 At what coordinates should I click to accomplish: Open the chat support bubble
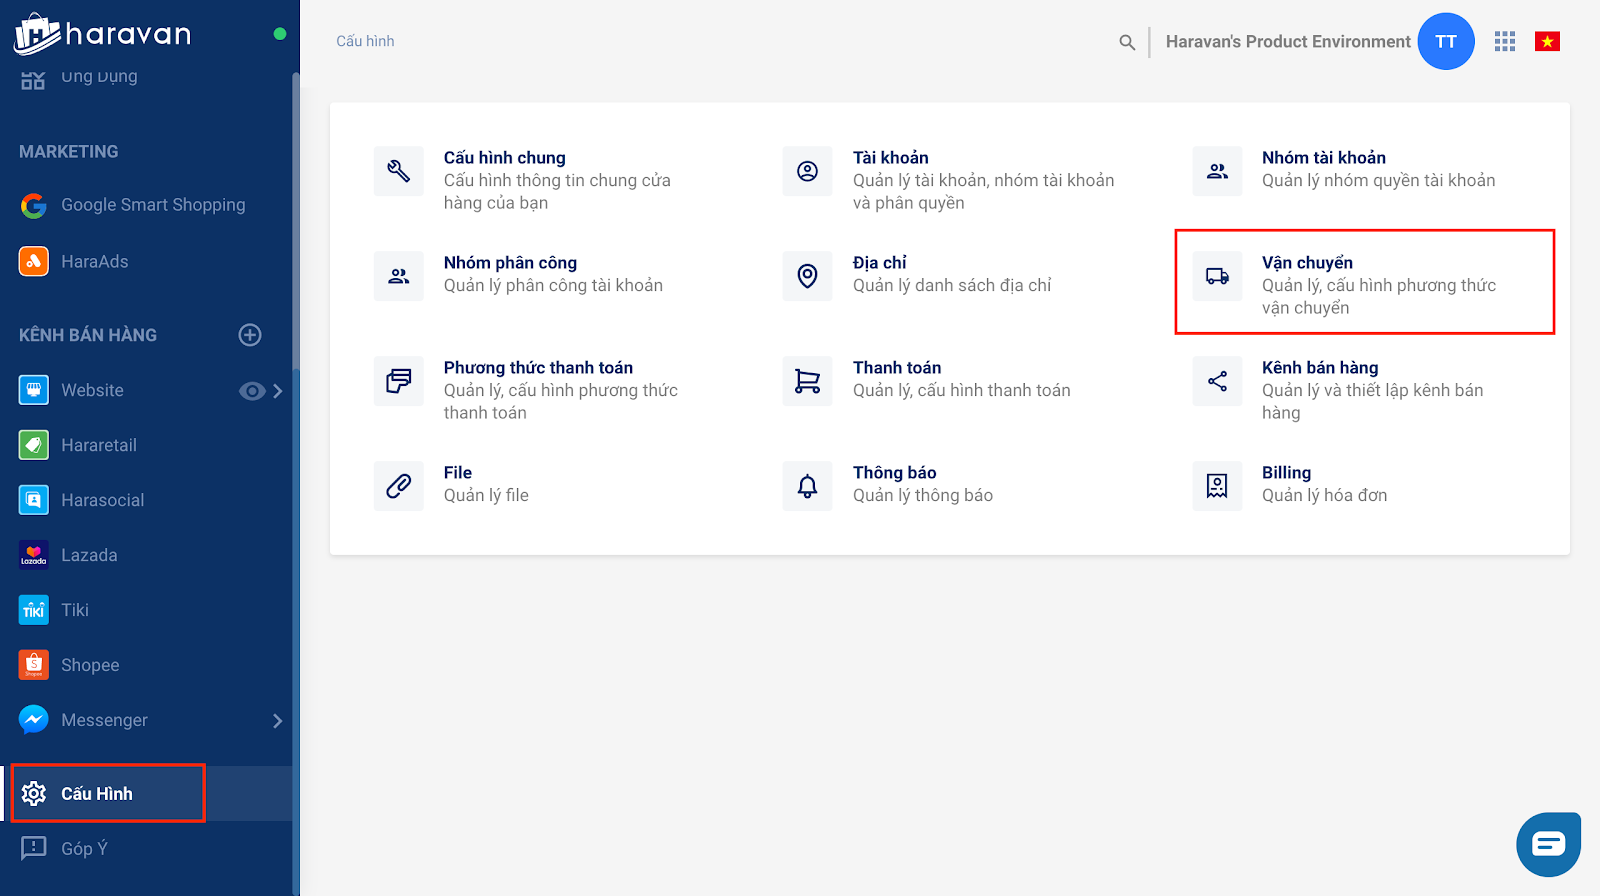click(x=1548, y=844)
